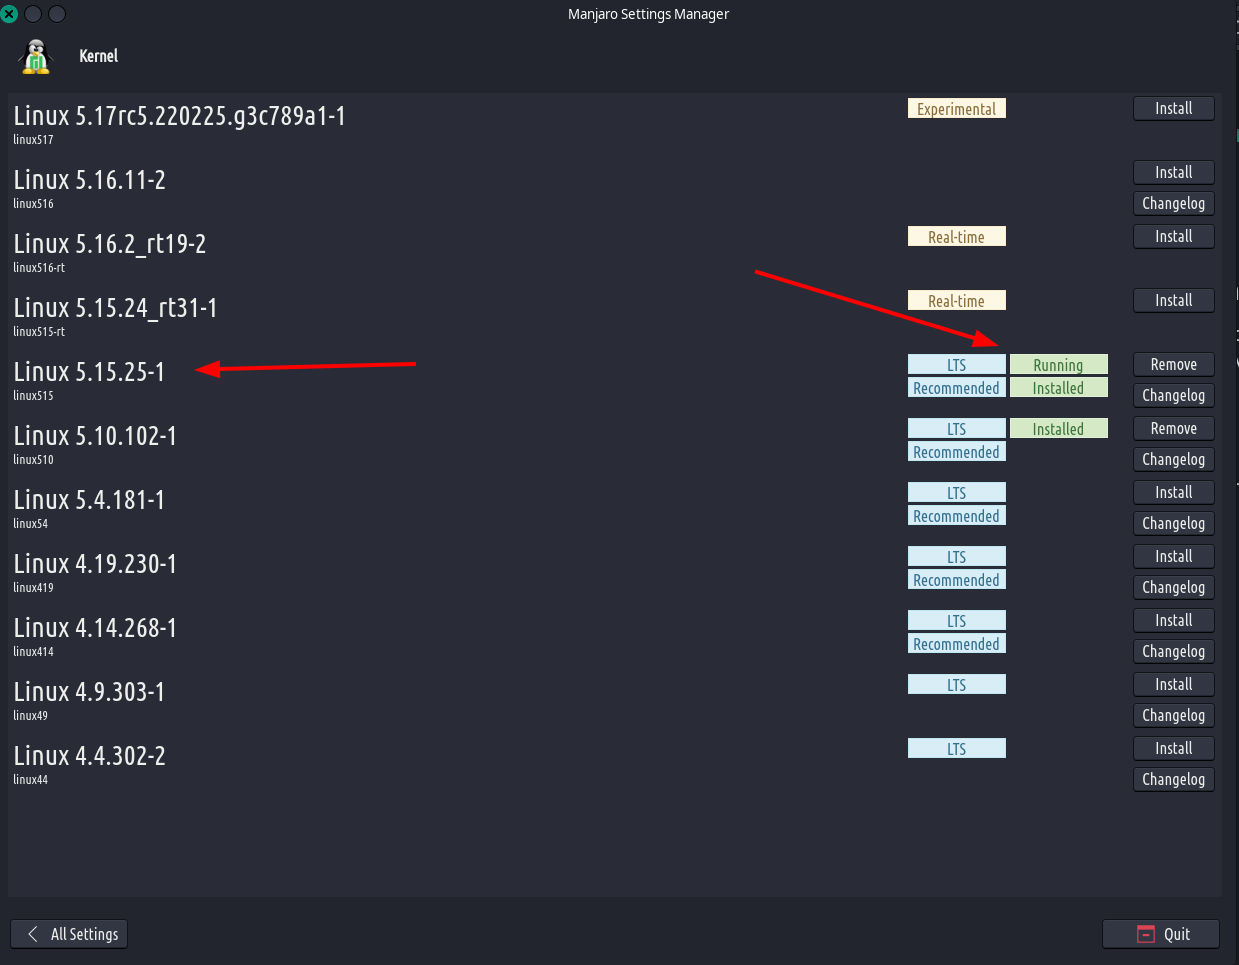Go back to All Settings
Viewport: 1239px width, 965px height.
point(69,934)
